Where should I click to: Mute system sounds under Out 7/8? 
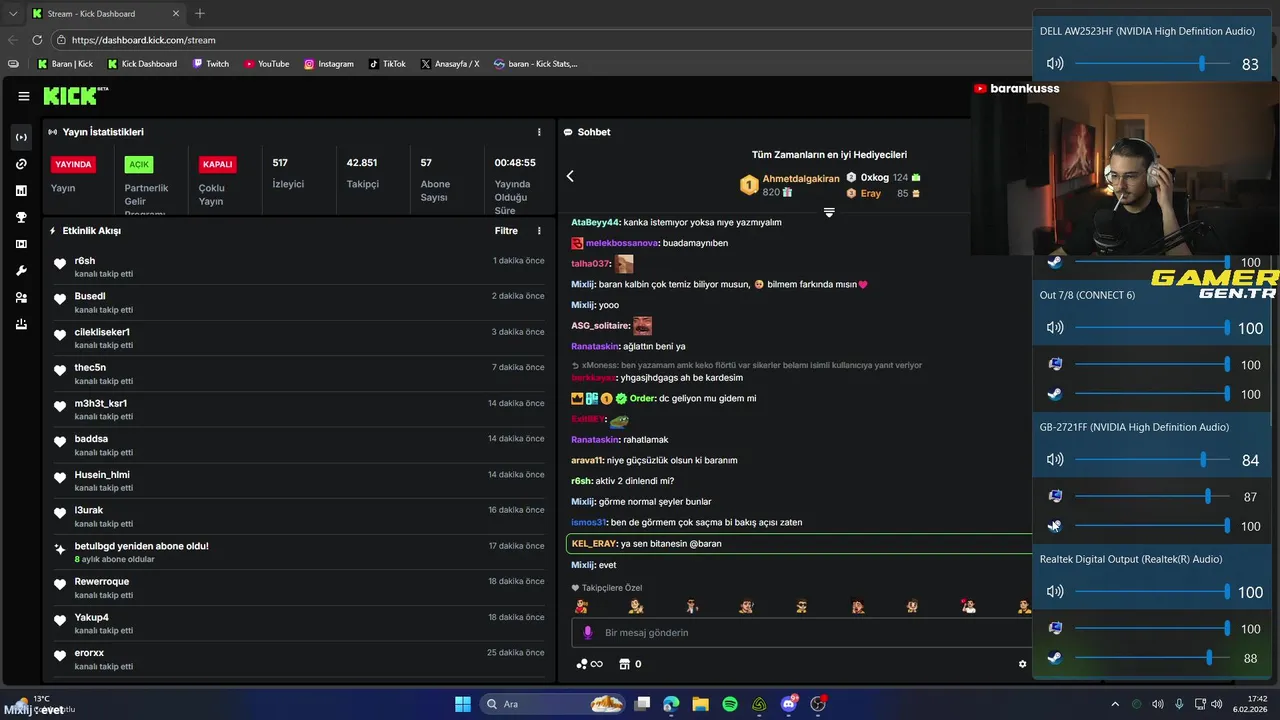tap(1055, 365)
